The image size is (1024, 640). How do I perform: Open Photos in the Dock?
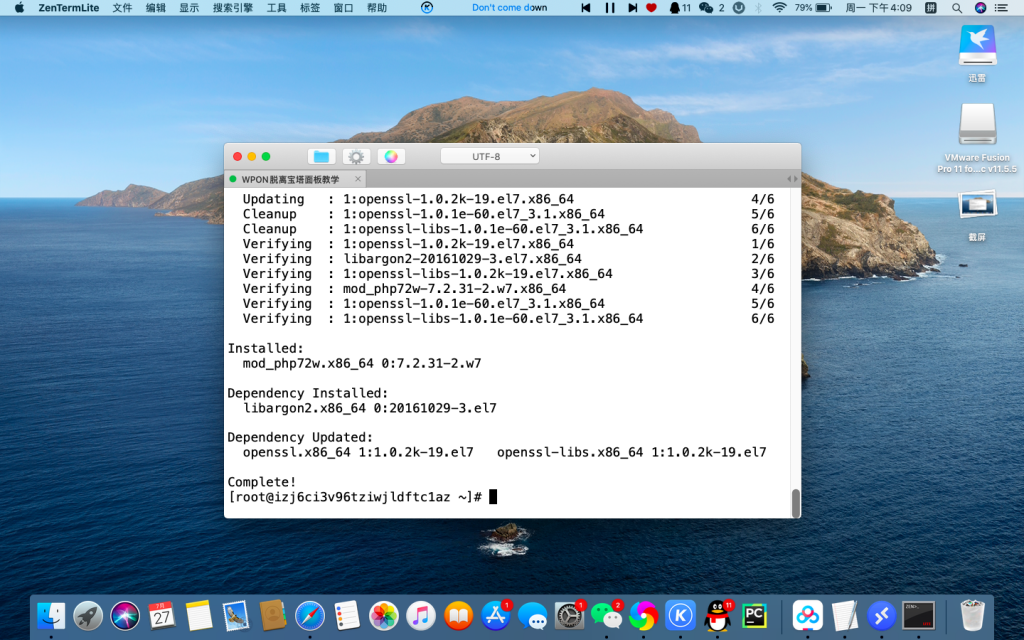tap(384, 616)
